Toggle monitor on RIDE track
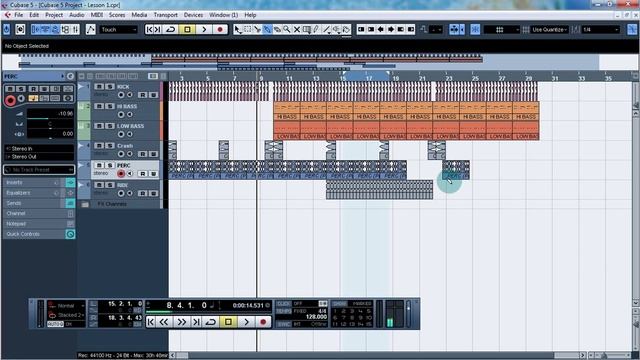 (130, 193)
